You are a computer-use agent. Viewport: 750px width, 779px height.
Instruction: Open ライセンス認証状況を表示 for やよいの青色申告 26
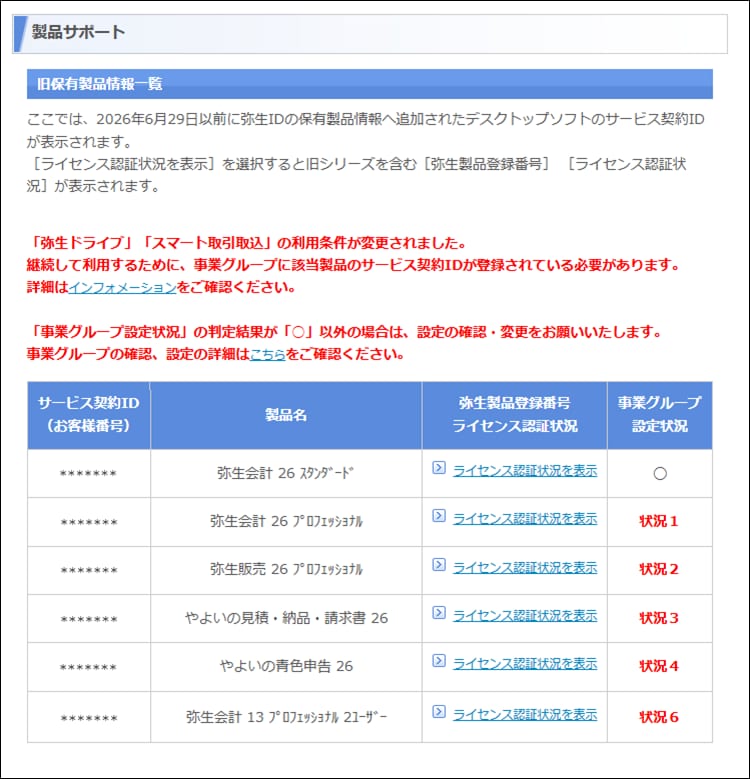(x=525, y=664)
